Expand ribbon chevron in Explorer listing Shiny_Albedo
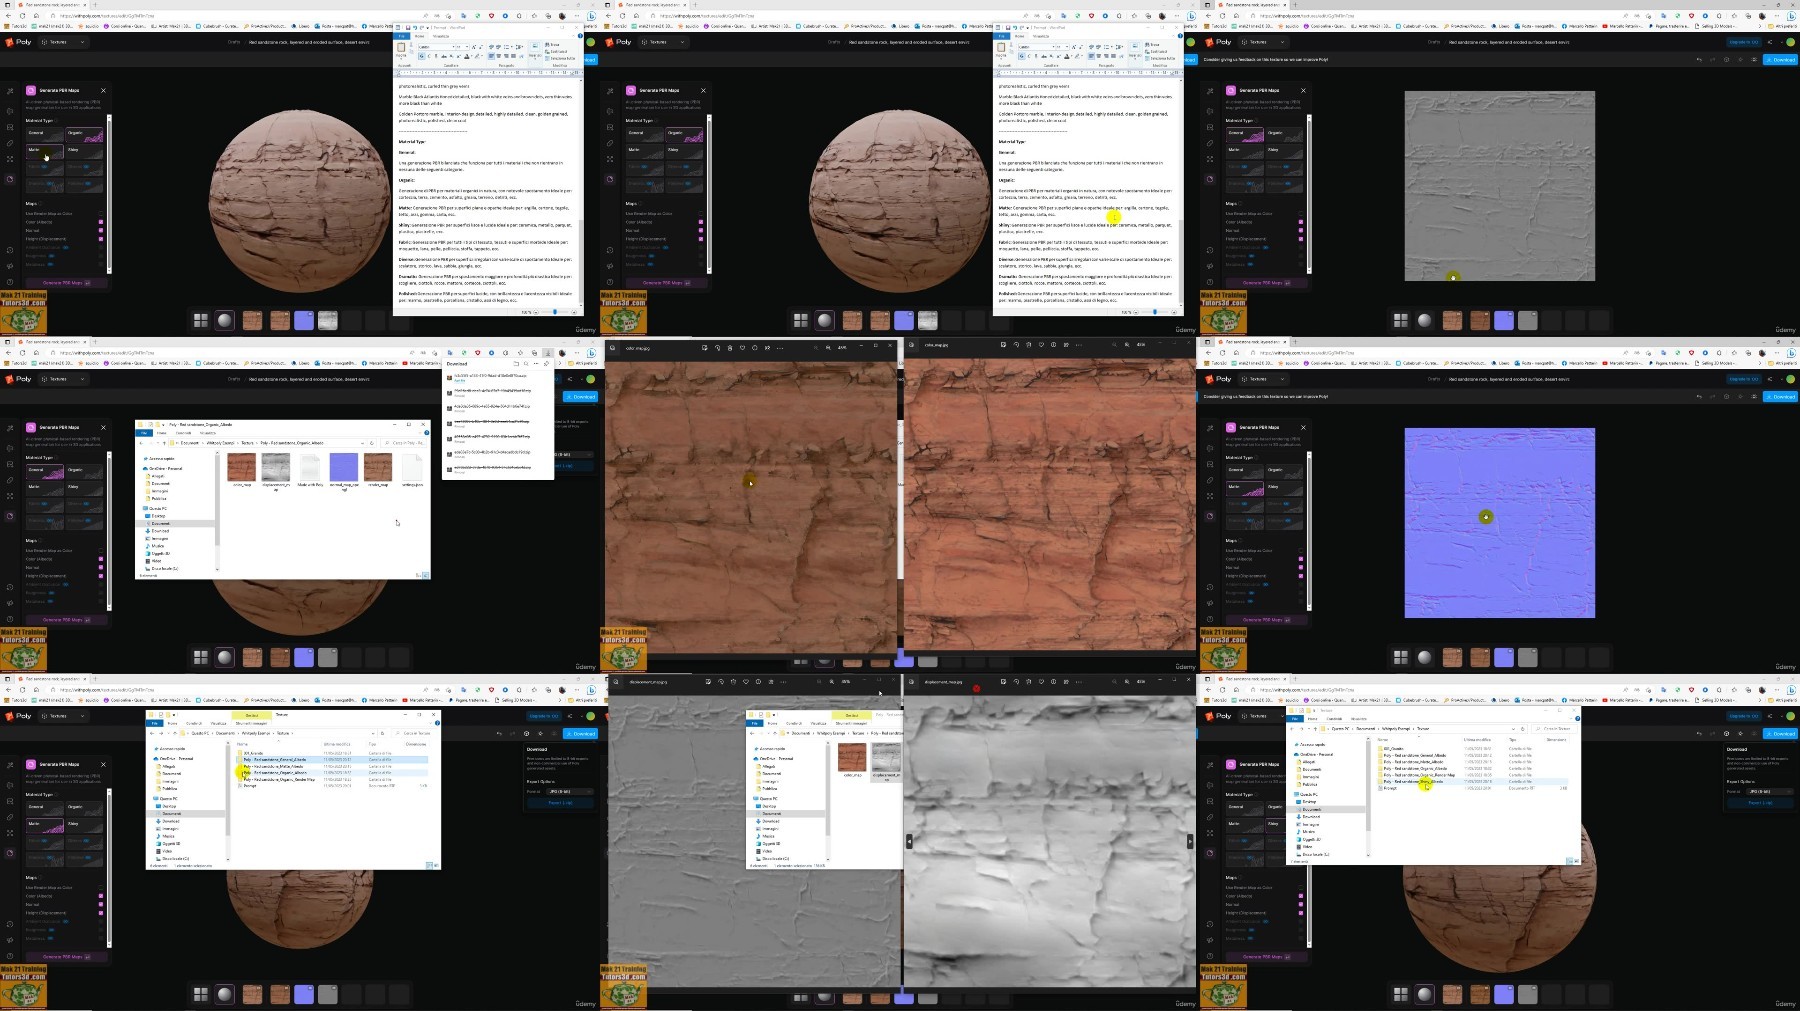Screen dimensions: 1800x1011 (1570, 718)
